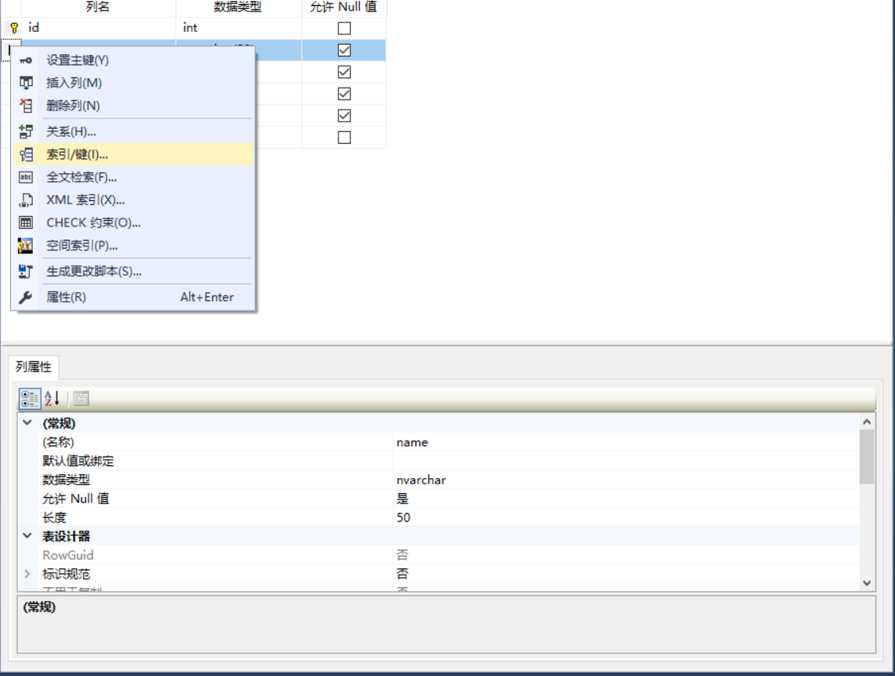The height and width of the screenshot is (676, 895).
Task: Click the properties scrollbar thumb
Action: point(866,457)
